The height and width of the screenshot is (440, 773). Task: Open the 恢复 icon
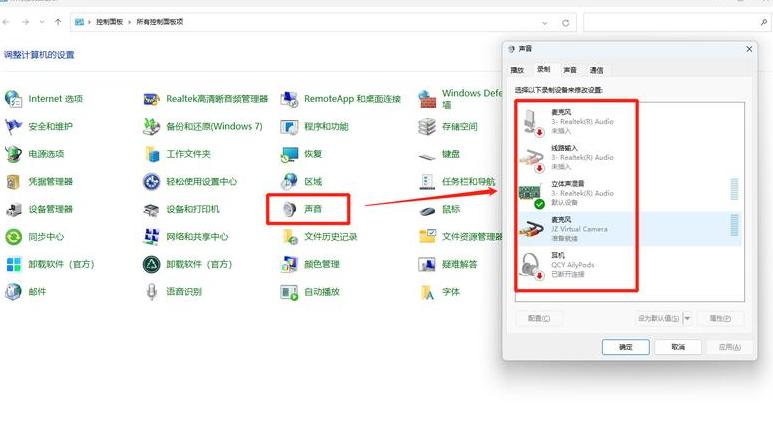click(x=289, y=154)
